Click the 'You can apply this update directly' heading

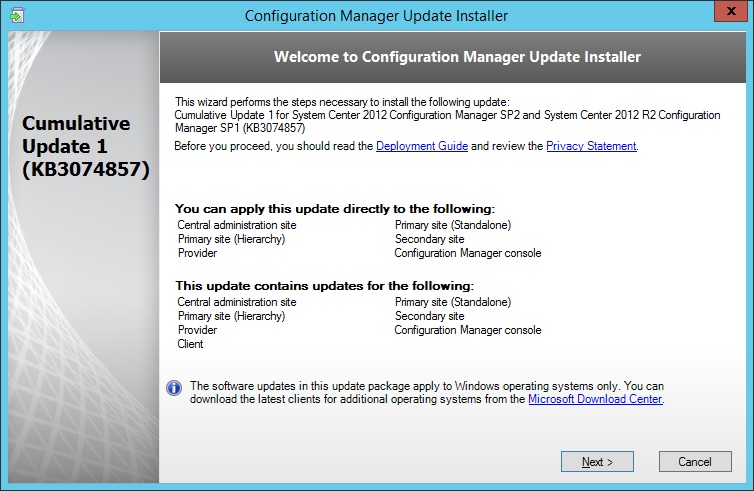click(335, 209)
